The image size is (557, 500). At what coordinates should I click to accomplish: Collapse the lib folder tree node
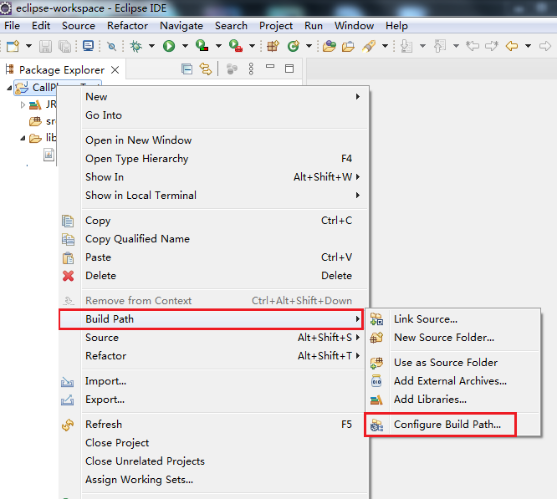[x=23, y=138]
